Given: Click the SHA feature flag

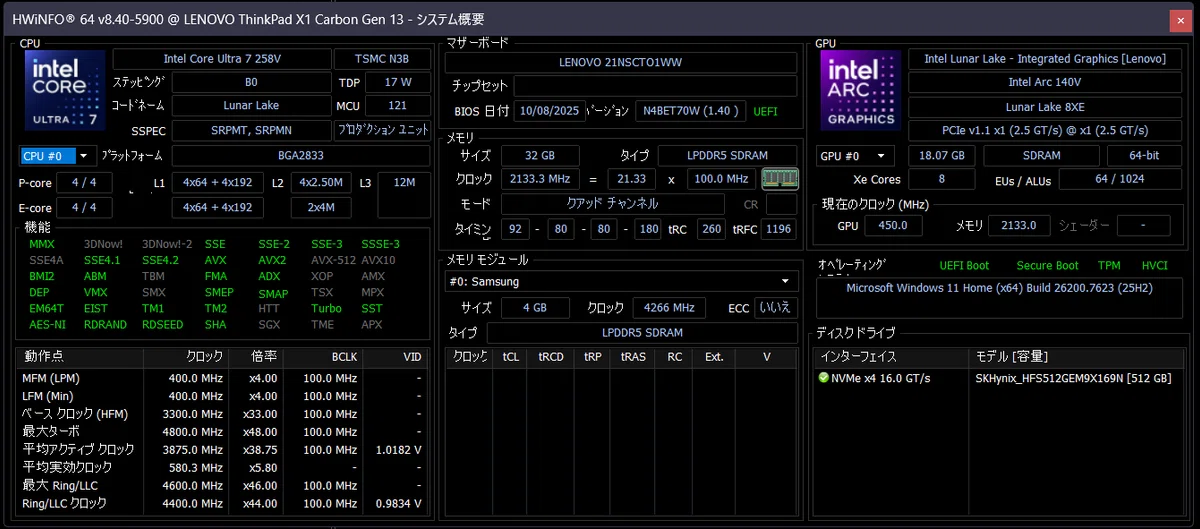Looking at the screenshot, I should pyautogui.click(x=215, y=324).
